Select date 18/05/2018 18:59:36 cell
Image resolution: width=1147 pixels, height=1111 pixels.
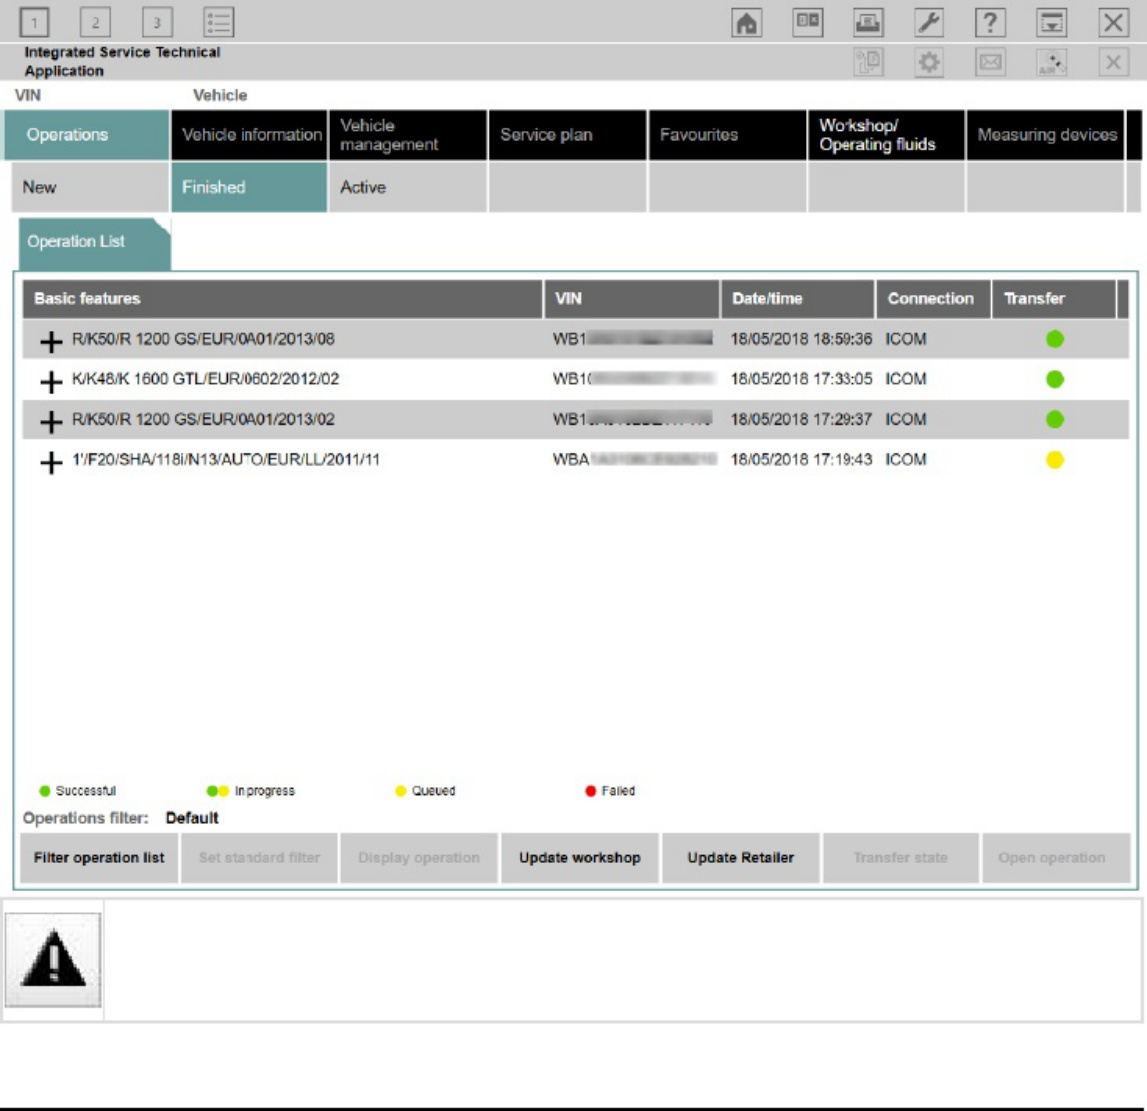(x=801, y=339)
